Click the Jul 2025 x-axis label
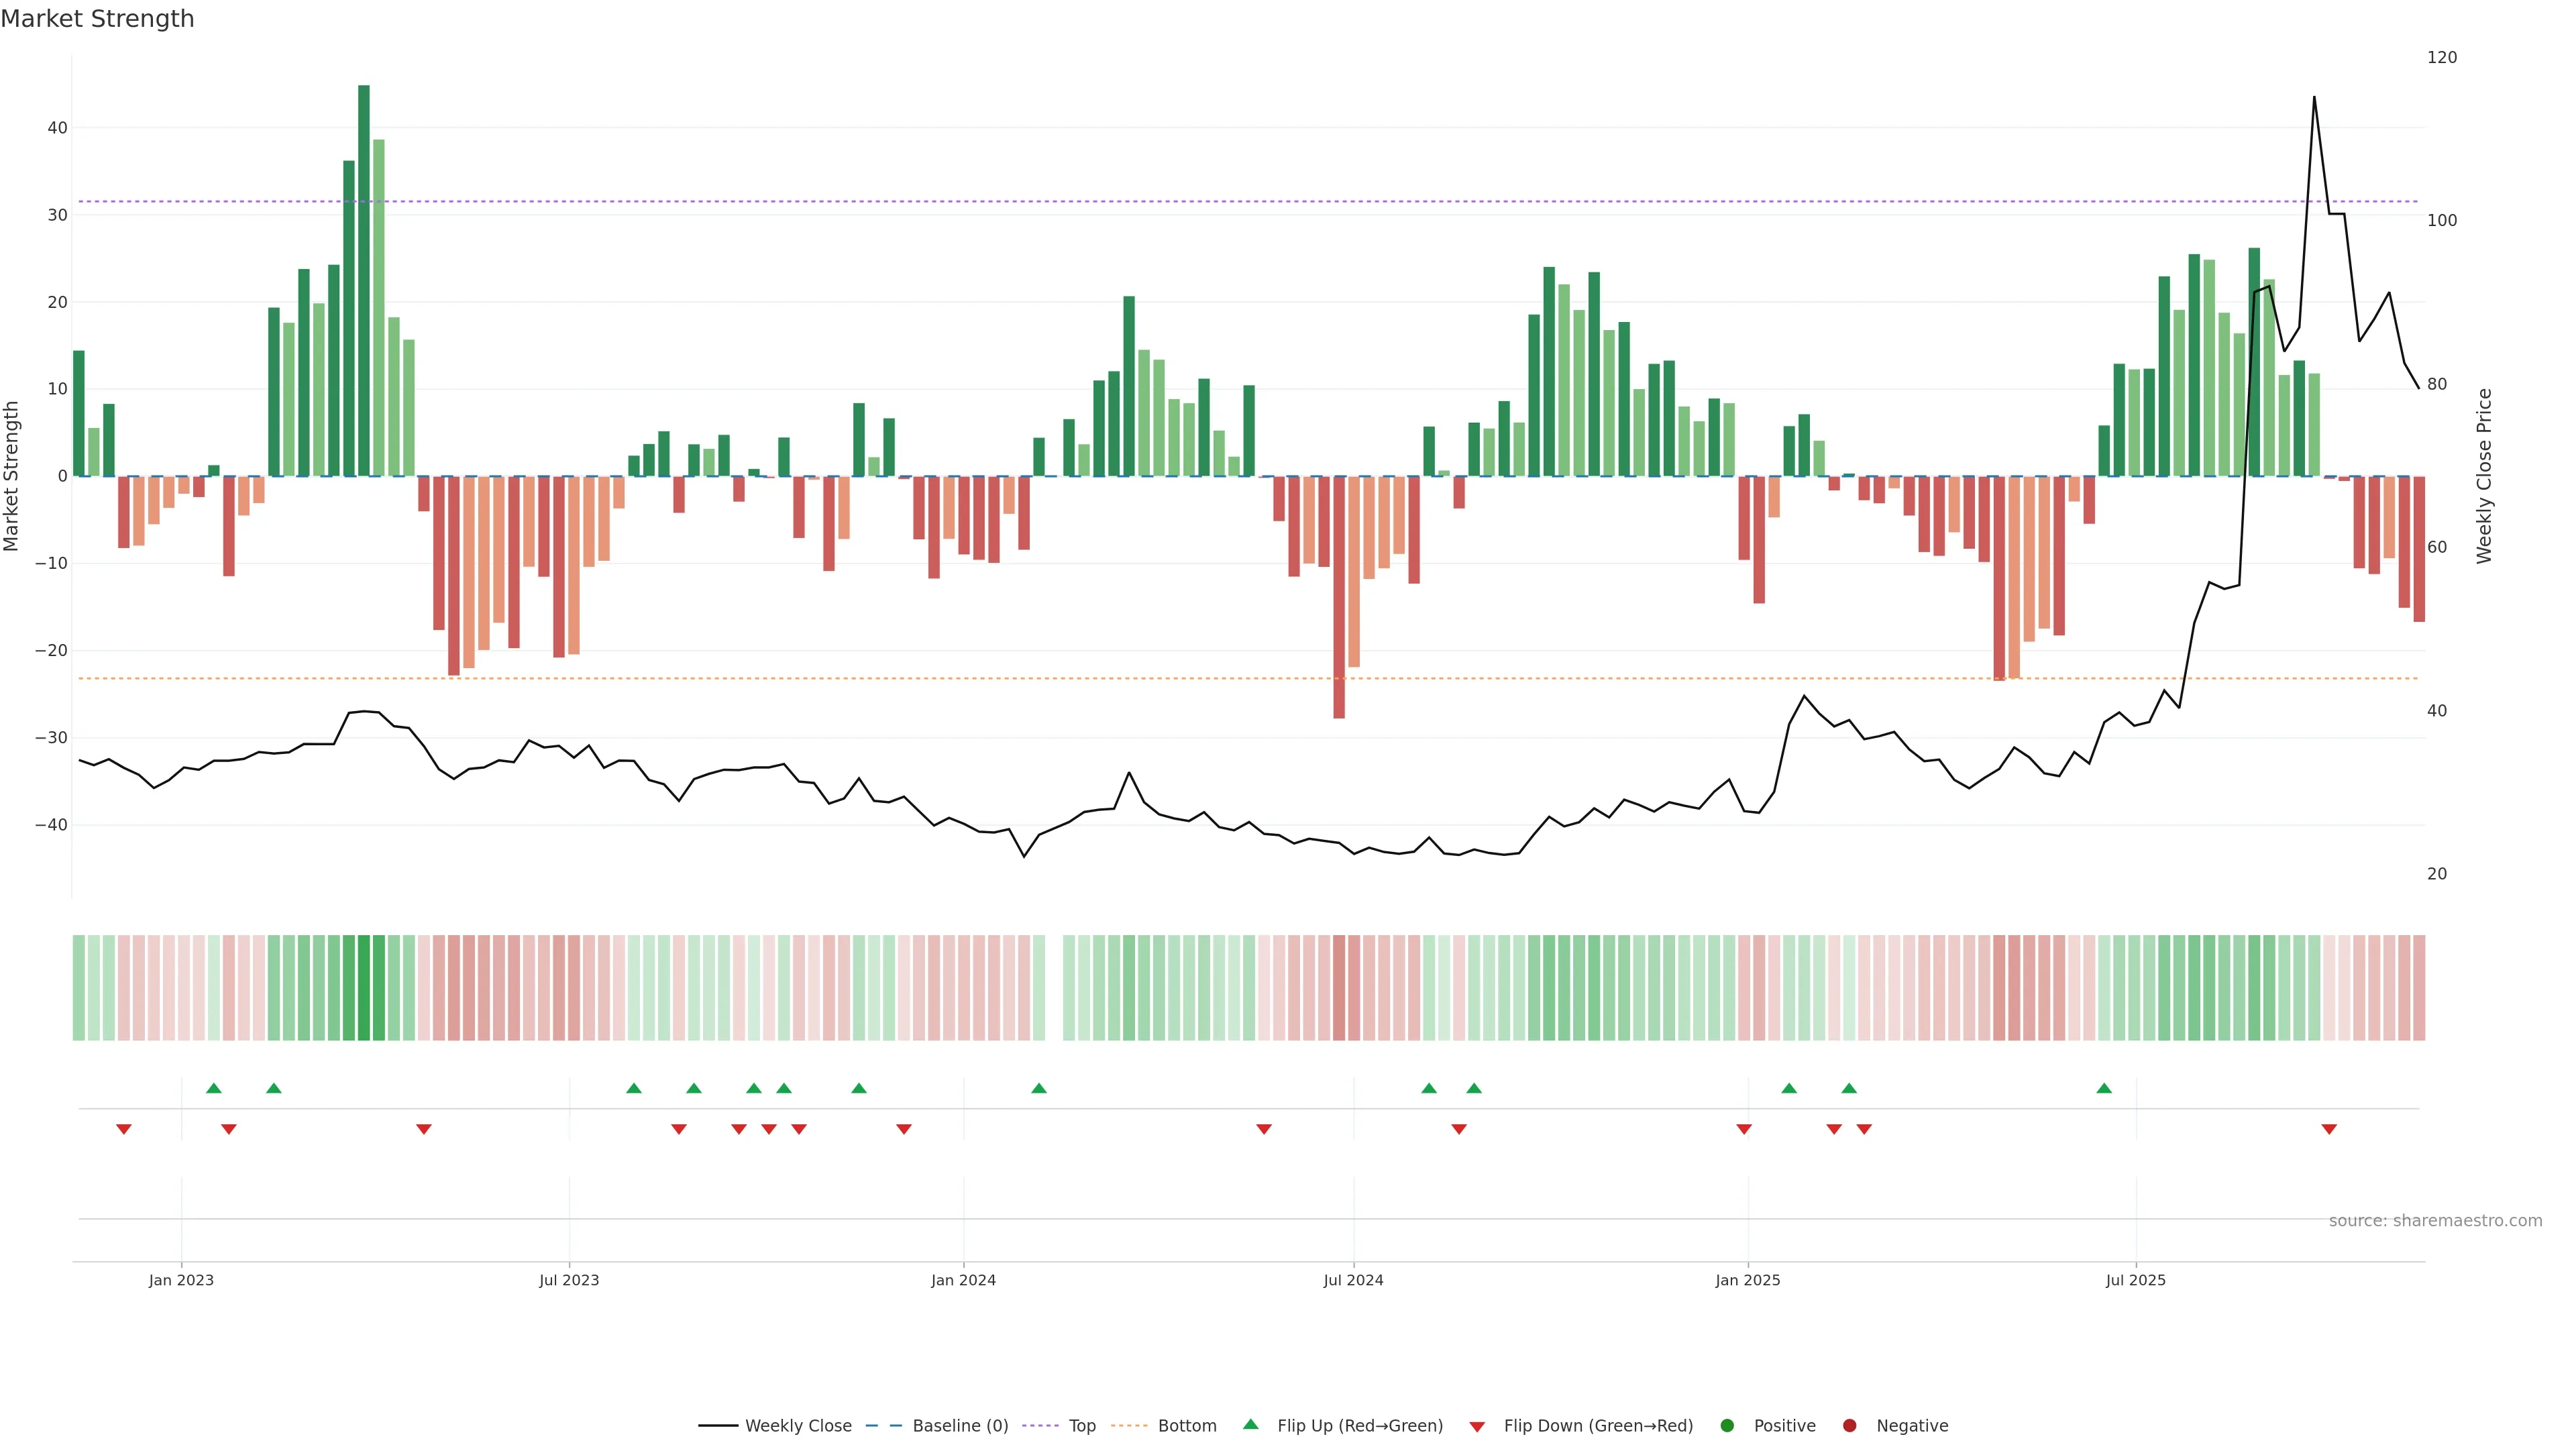Screen dimensions: 2576x1449 [2135, 1280]
